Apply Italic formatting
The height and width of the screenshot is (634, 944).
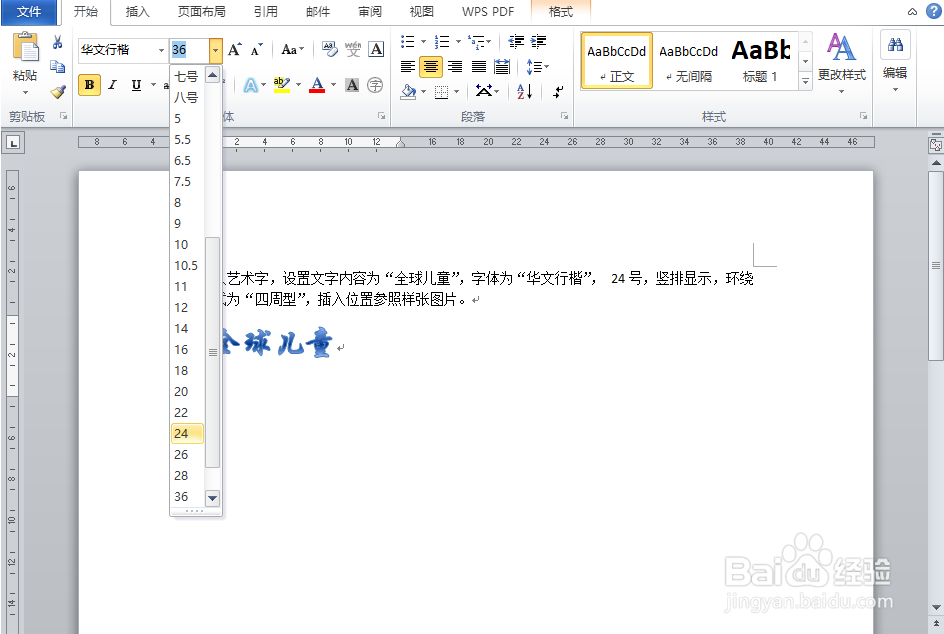pos(112,85)
